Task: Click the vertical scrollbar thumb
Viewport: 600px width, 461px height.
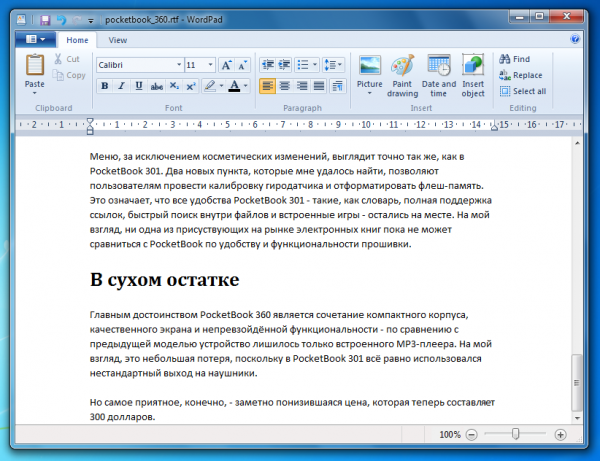Action: pyautogui.click(x=577, y=383)
